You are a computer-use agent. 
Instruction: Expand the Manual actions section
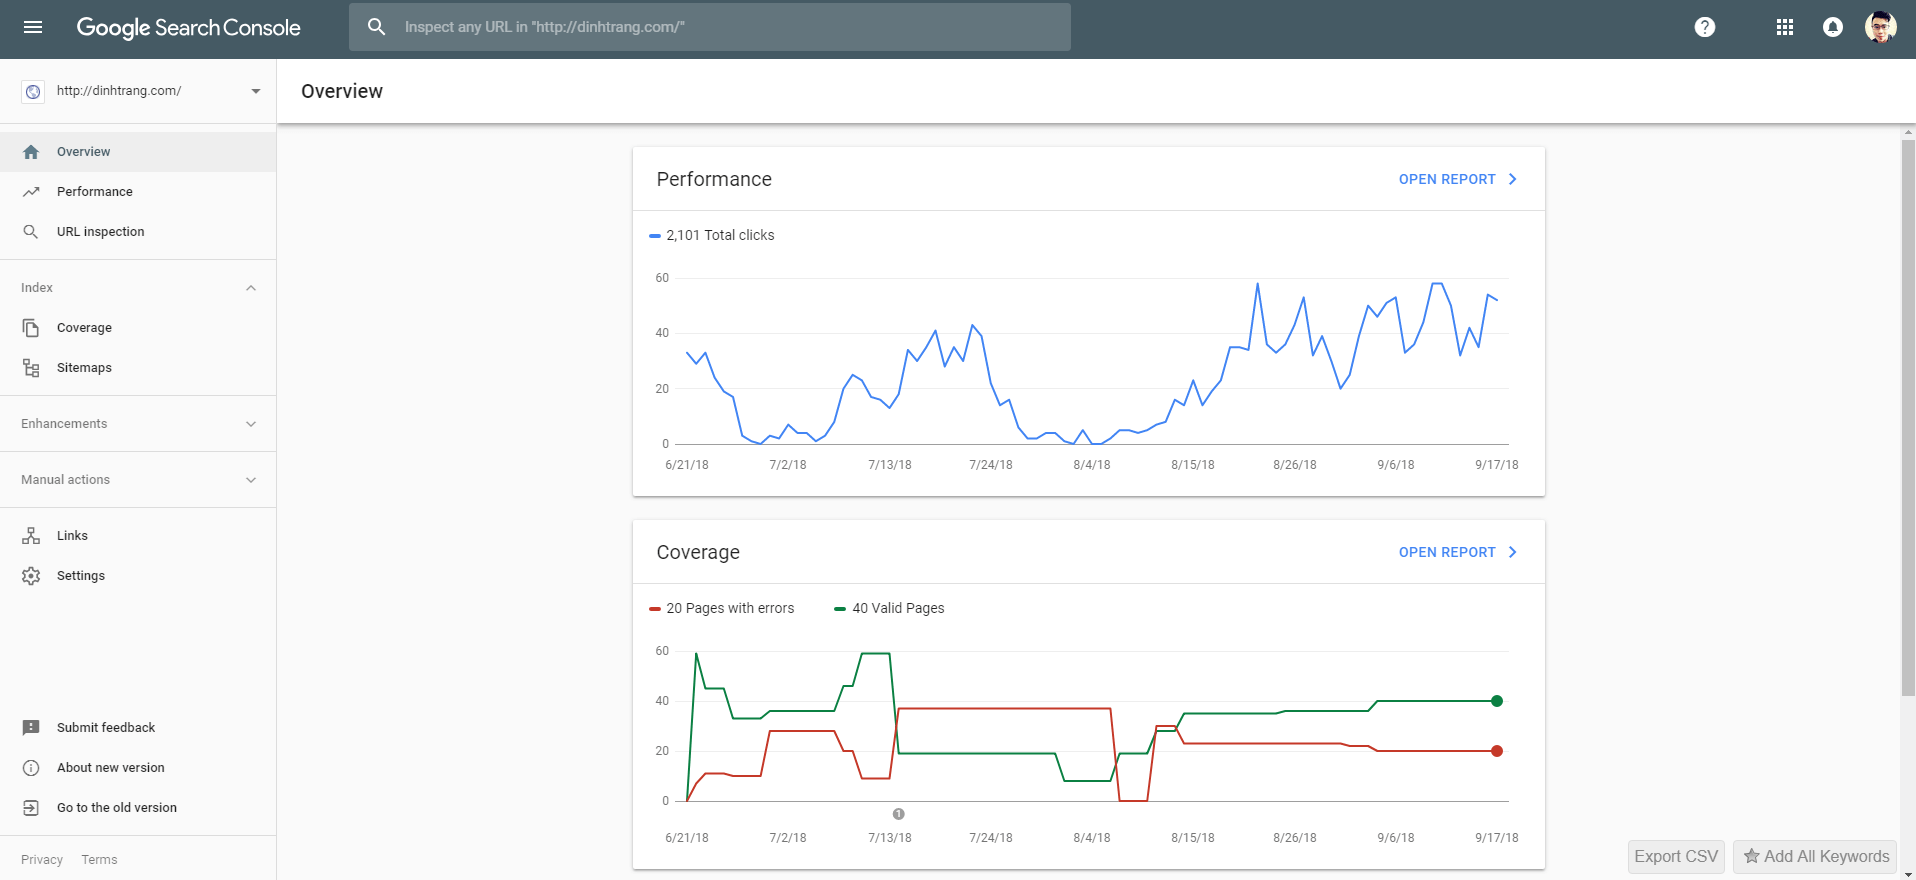(x=251, y=480)
